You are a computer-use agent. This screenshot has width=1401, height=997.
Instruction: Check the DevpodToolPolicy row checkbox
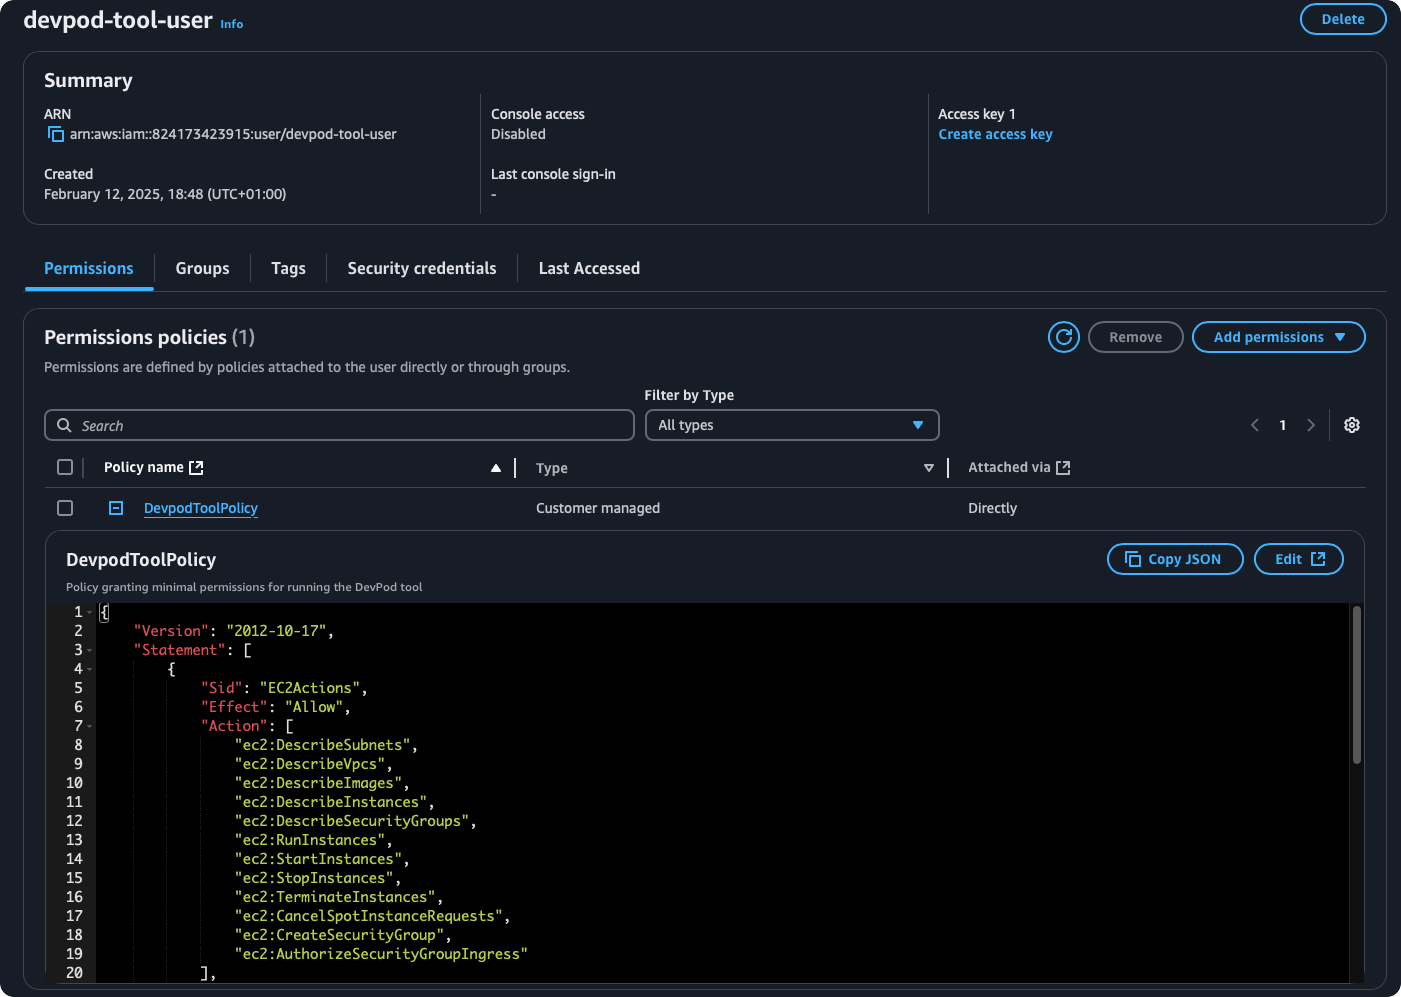[x=65, y=508]
